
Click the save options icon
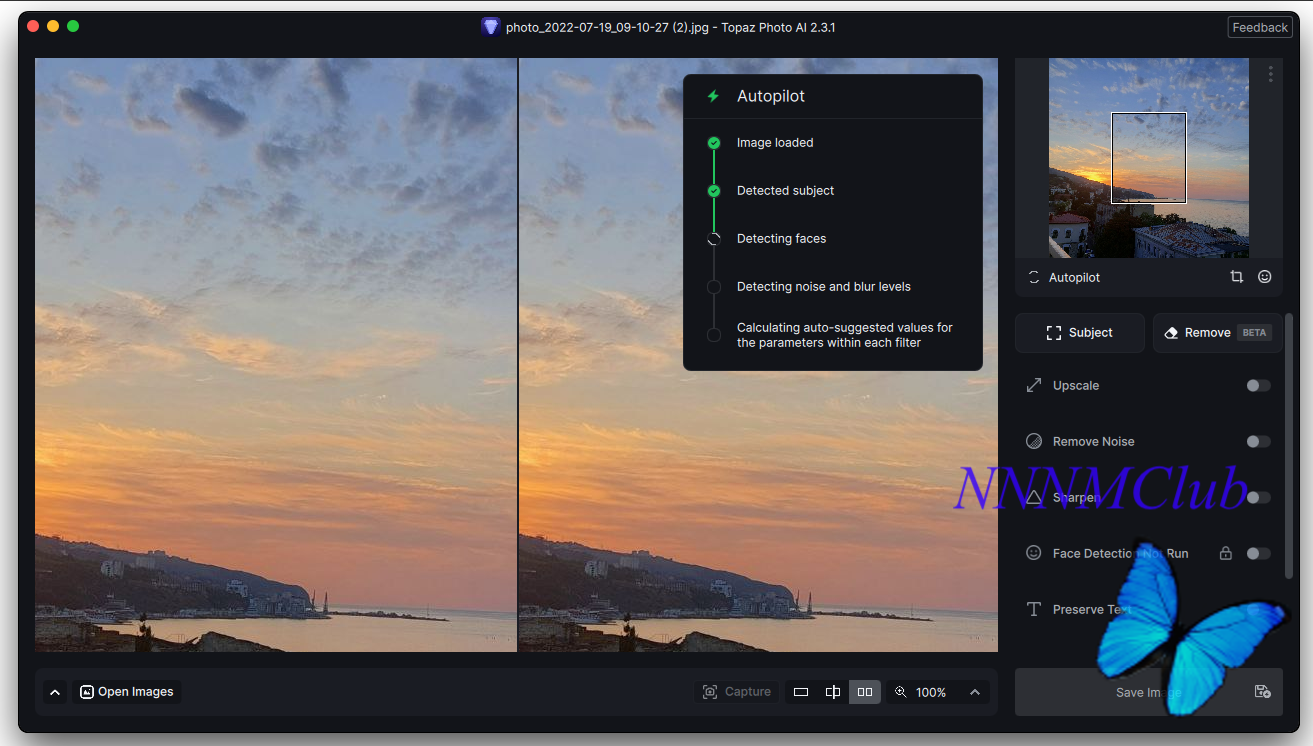(1262, 692)
